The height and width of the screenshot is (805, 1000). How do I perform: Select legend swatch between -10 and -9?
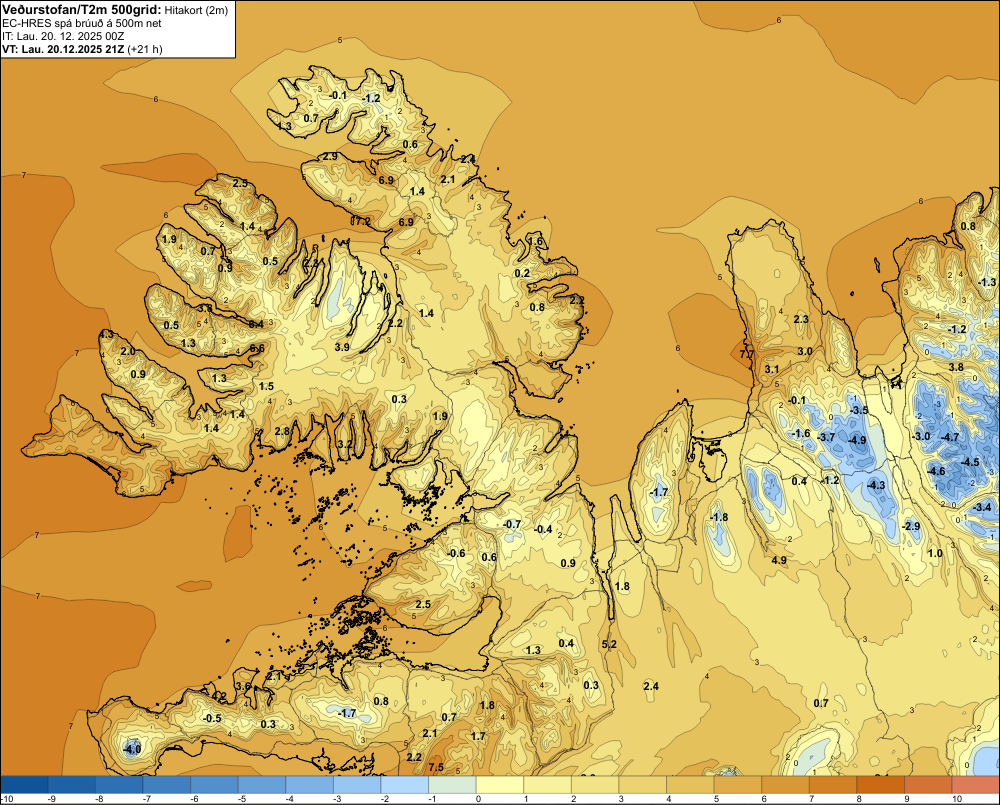pos(24,784)
